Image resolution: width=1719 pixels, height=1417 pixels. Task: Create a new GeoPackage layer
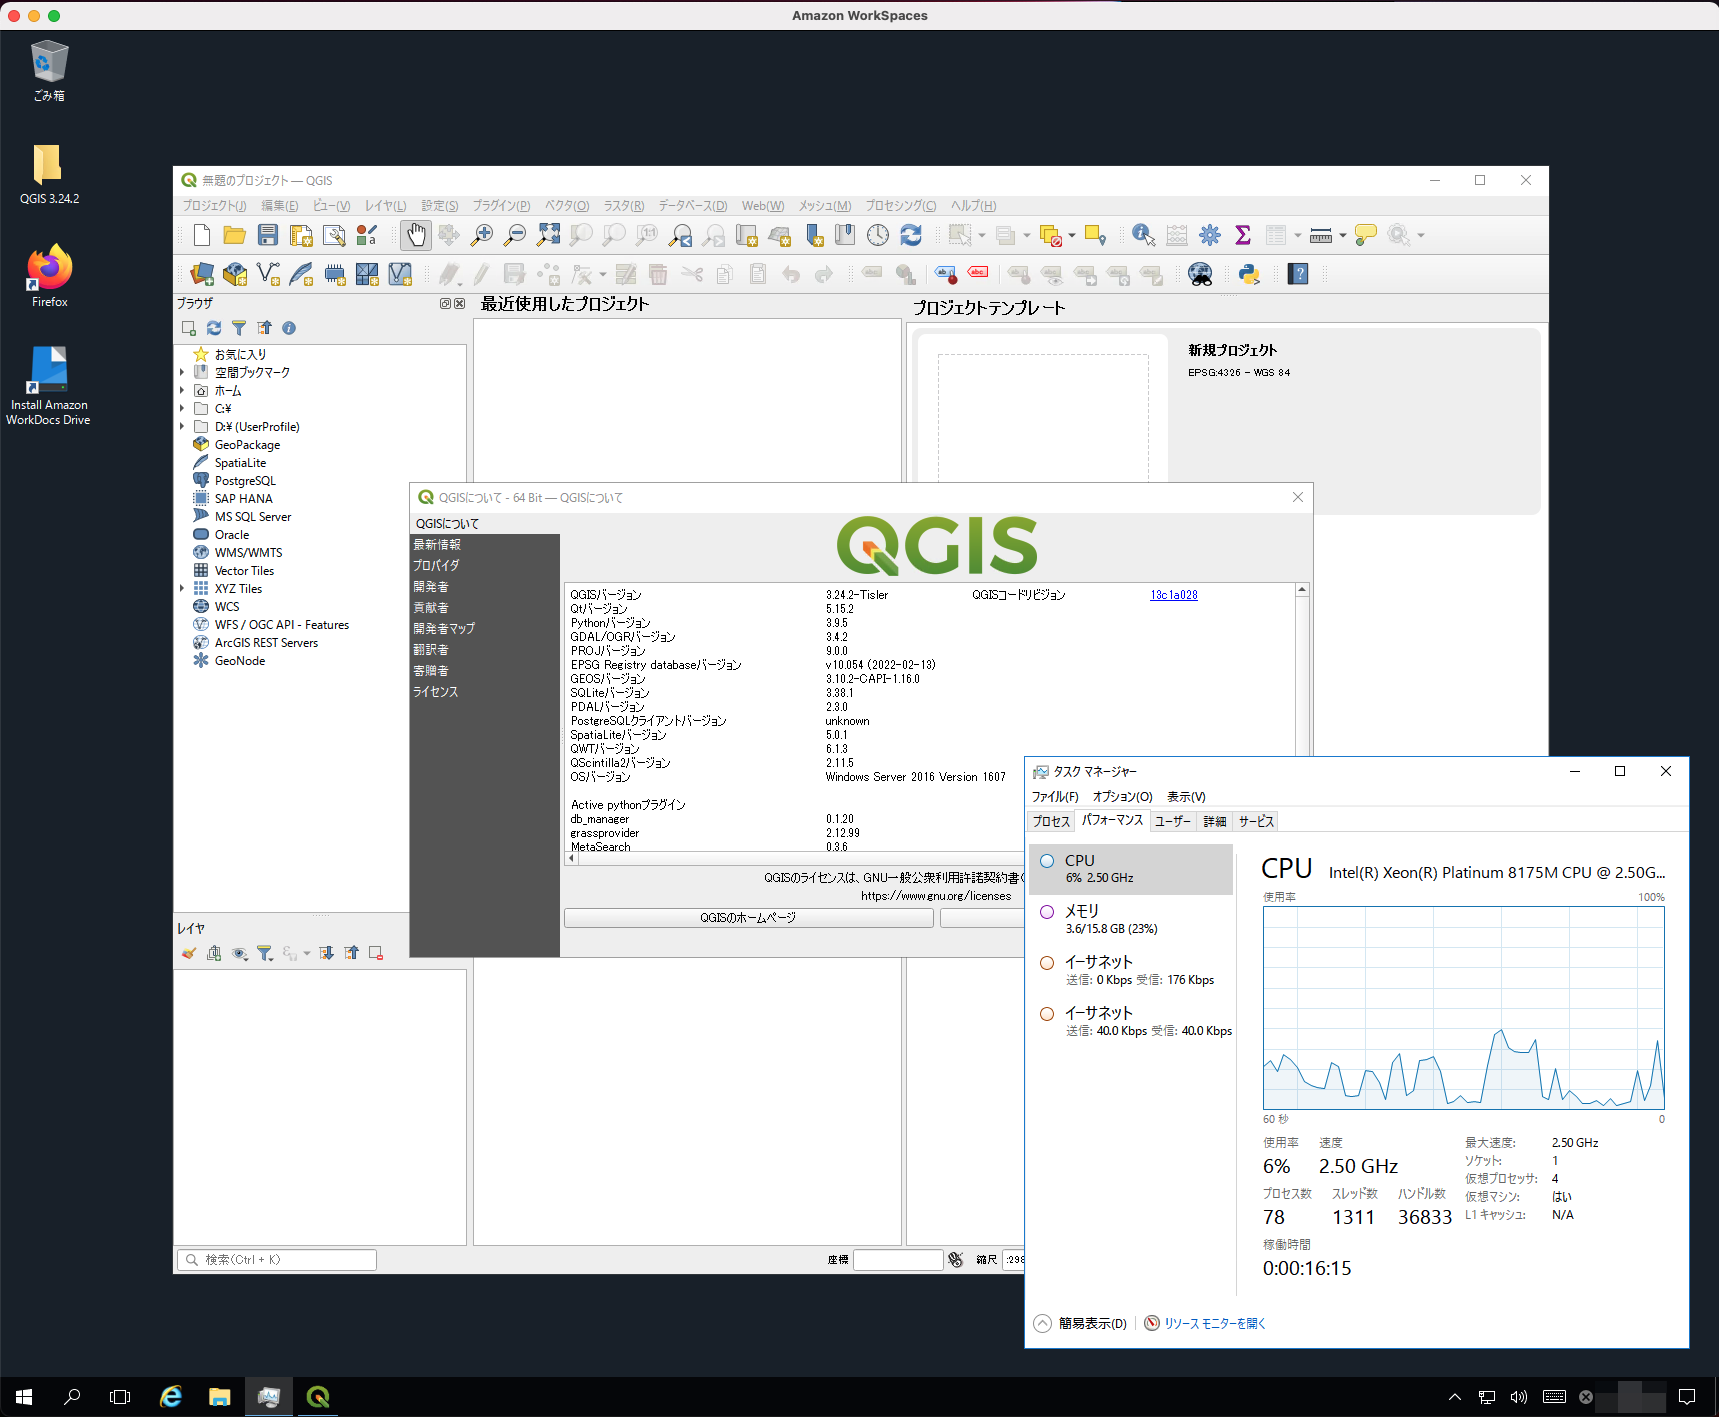[x=235, y=274]
